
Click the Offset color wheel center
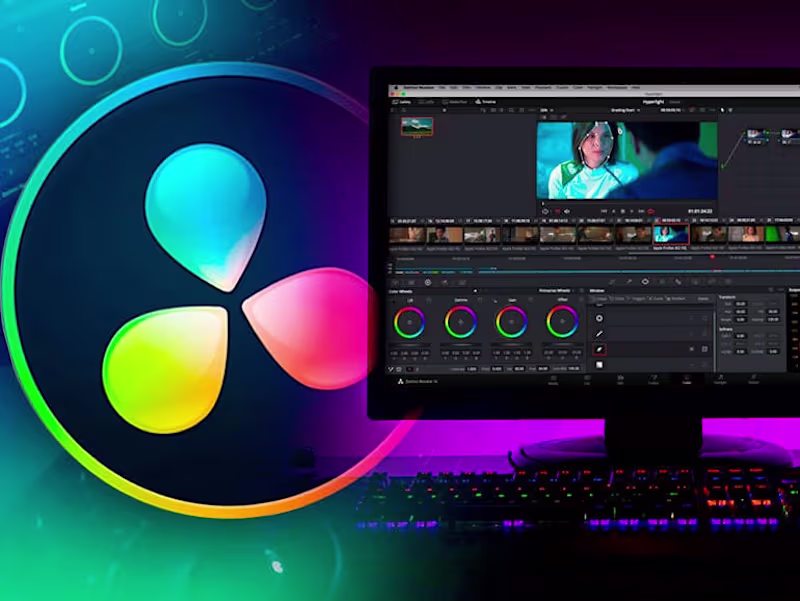[562, 322]
